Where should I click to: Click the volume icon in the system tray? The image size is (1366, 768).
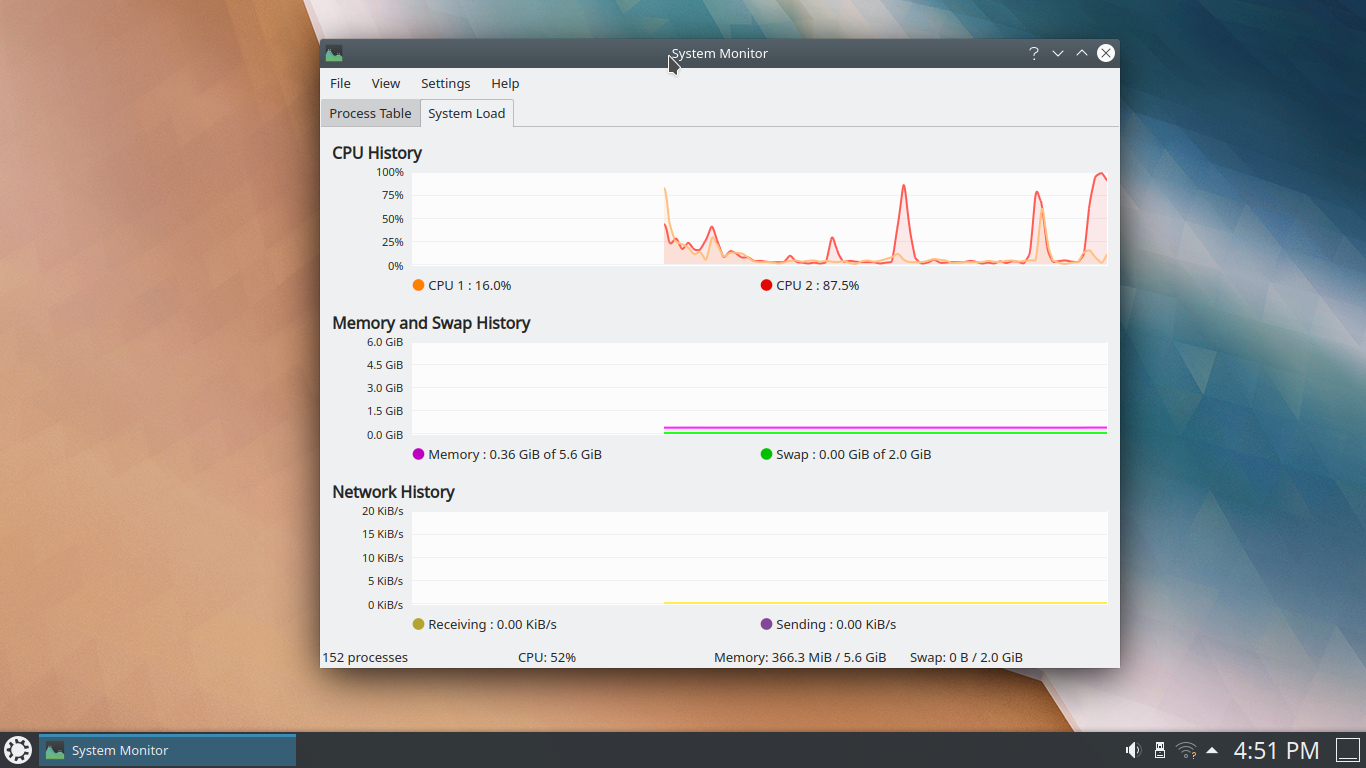click(1134, 749)
